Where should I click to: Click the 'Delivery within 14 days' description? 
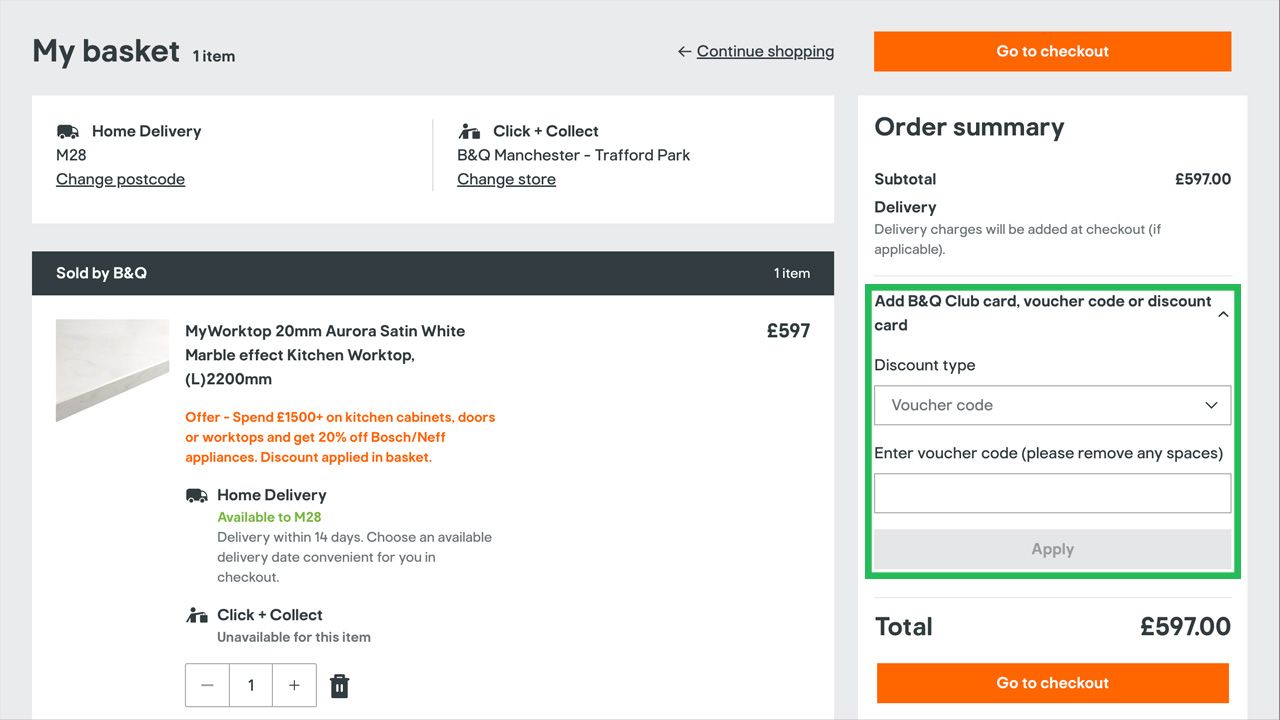pos(354,557)
